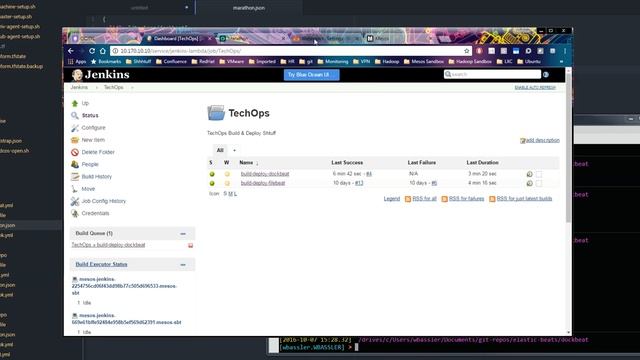Screen dimensions: 640x360
Task: Click build-deploy-filebeat green status ball
Action: pyautogui.click(x=212, y=183)
